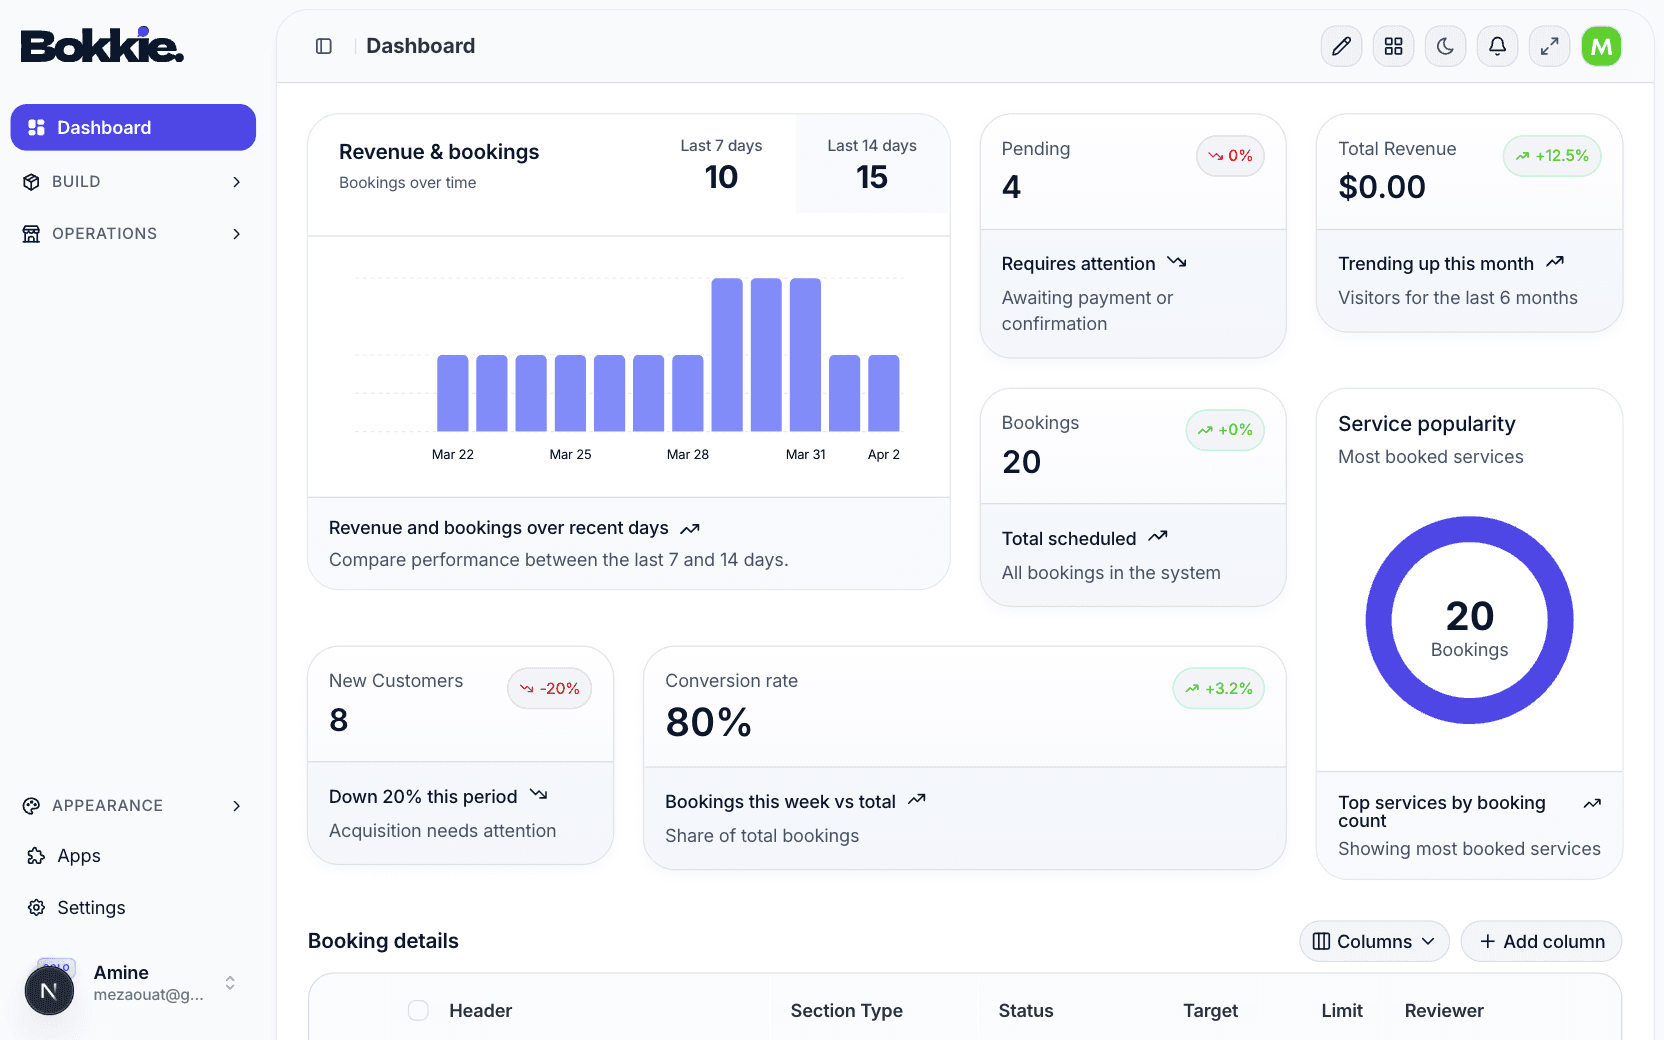Open the Apps section in the sidebar

click(78, 856)
